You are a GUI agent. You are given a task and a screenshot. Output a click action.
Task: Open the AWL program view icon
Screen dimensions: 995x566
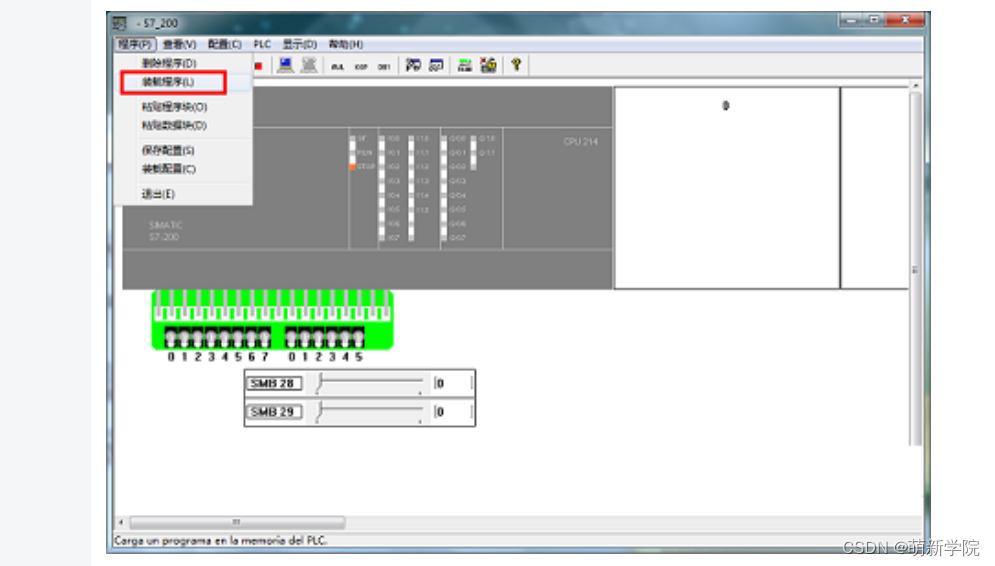click(x=338, y=66)
